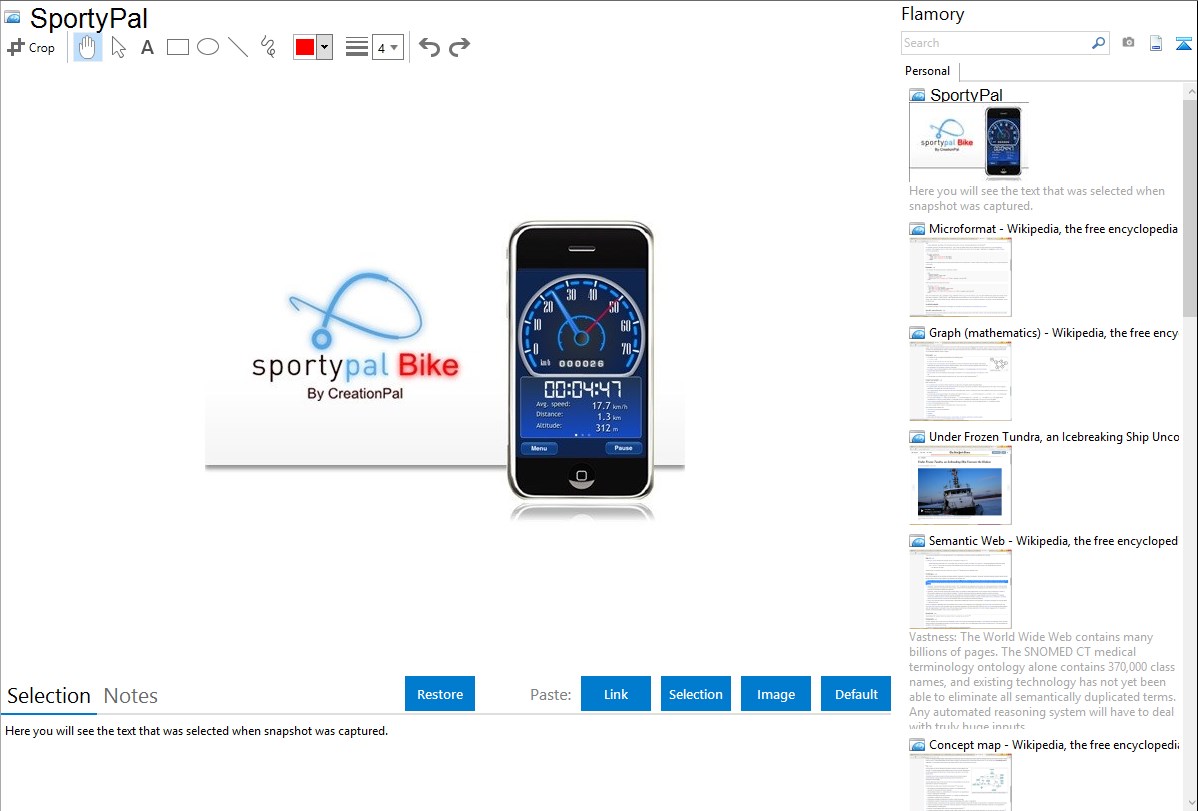Open the Personal tab
The width and height of the screenshot is (1198, 811).
coord(928,71)
